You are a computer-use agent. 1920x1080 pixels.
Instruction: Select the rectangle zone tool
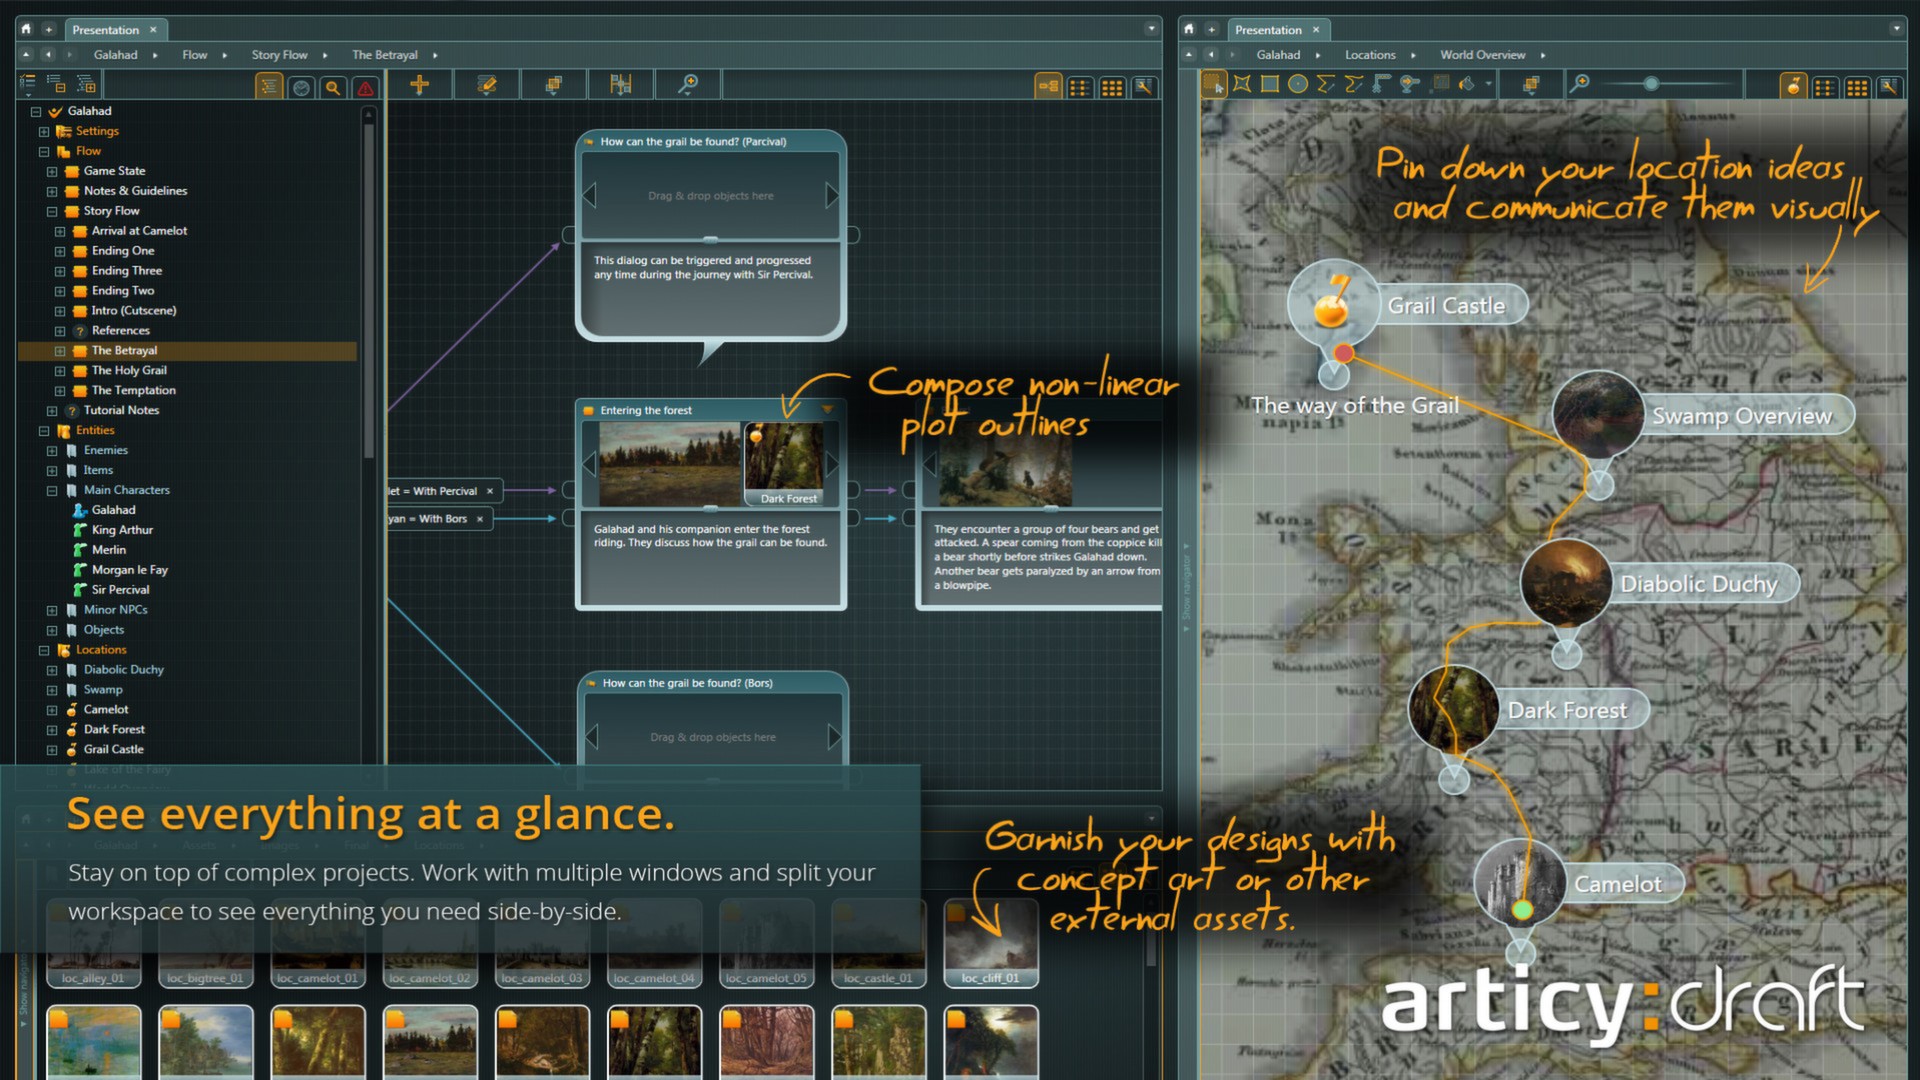coord(1270,85)
